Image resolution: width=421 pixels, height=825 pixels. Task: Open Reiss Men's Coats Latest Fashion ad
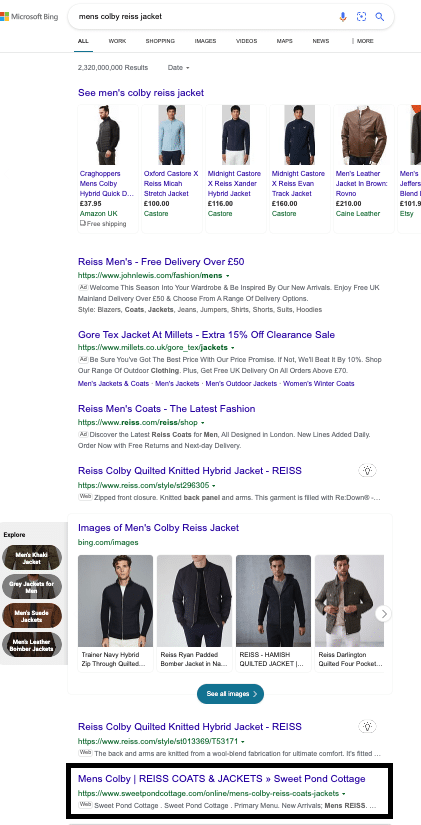tap(166, 409)
